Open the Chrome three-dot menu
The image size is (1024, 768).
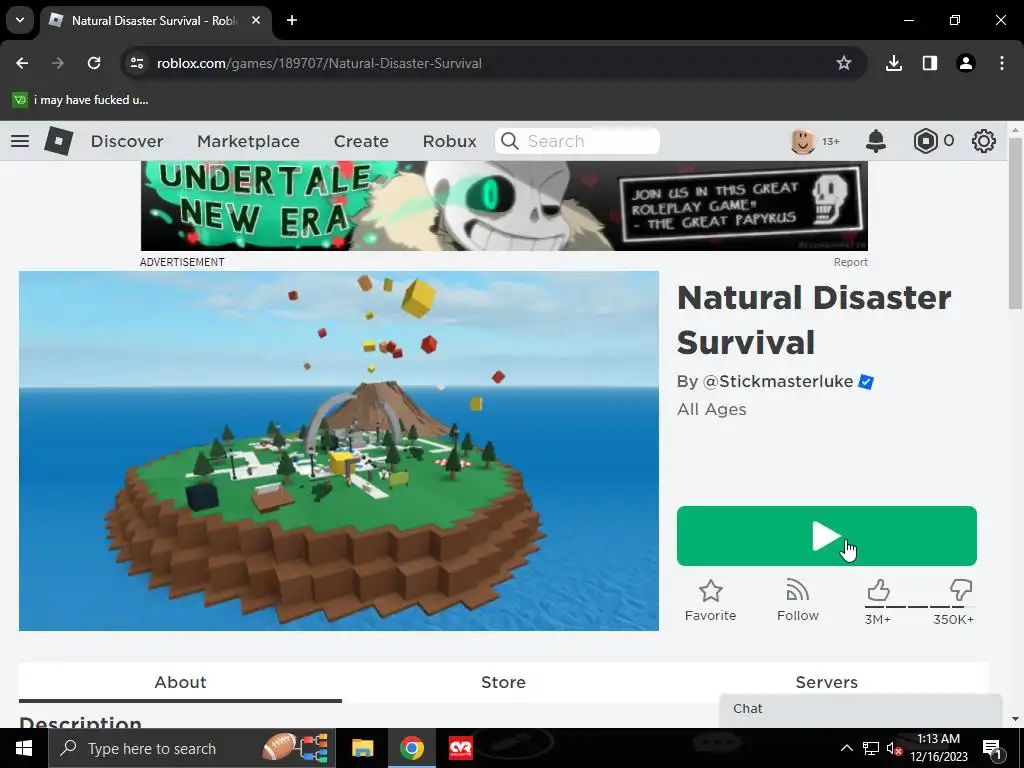click(x=1002, y=63)
